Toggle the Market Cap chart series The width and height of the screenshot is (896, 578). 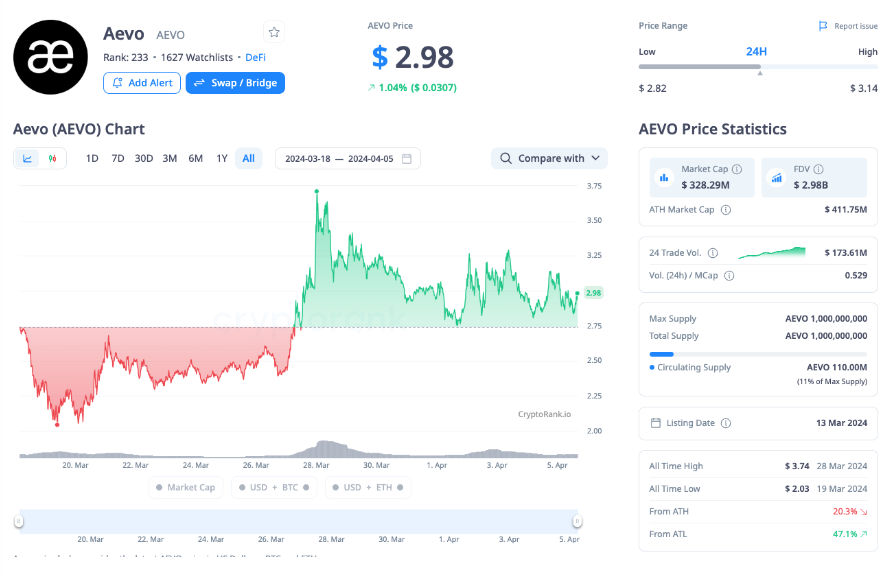pos(186,487)
